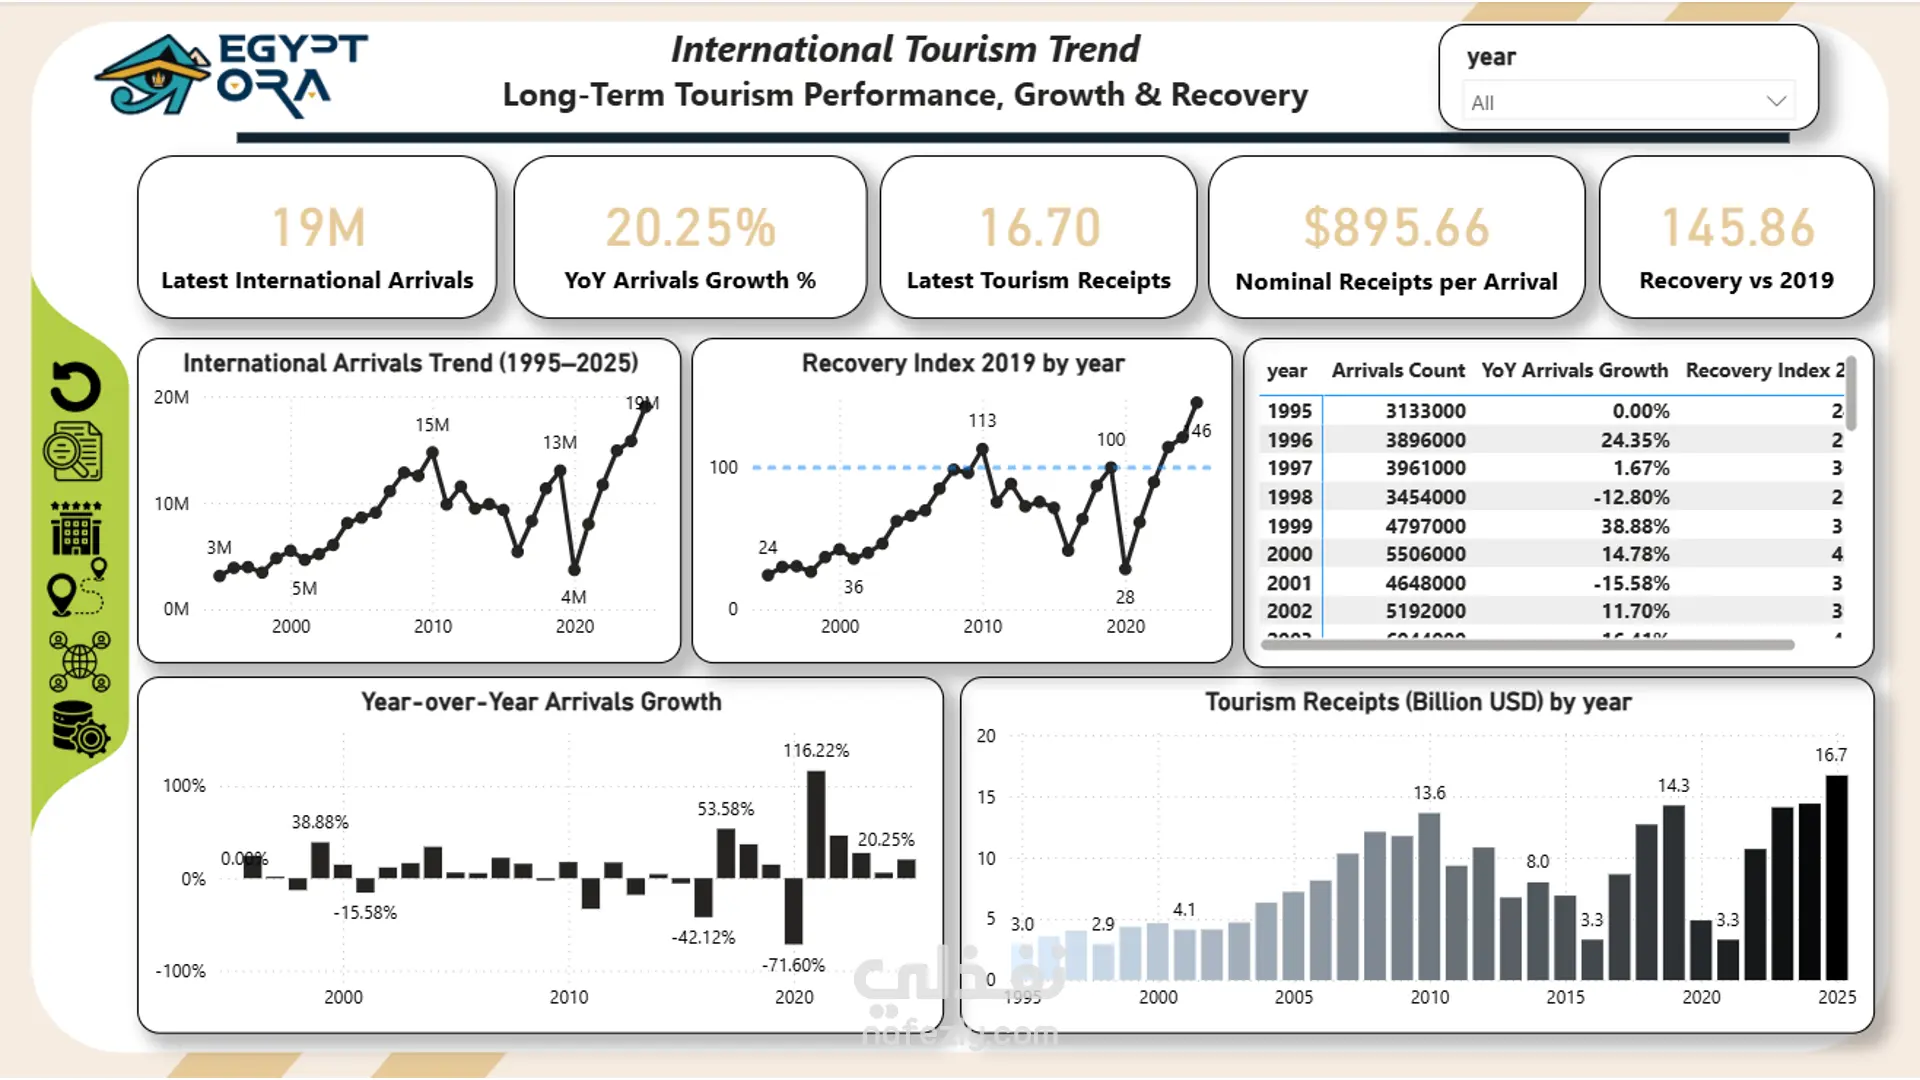Open the database gear settings icon

pyautogui.click(x=80, y=728)
